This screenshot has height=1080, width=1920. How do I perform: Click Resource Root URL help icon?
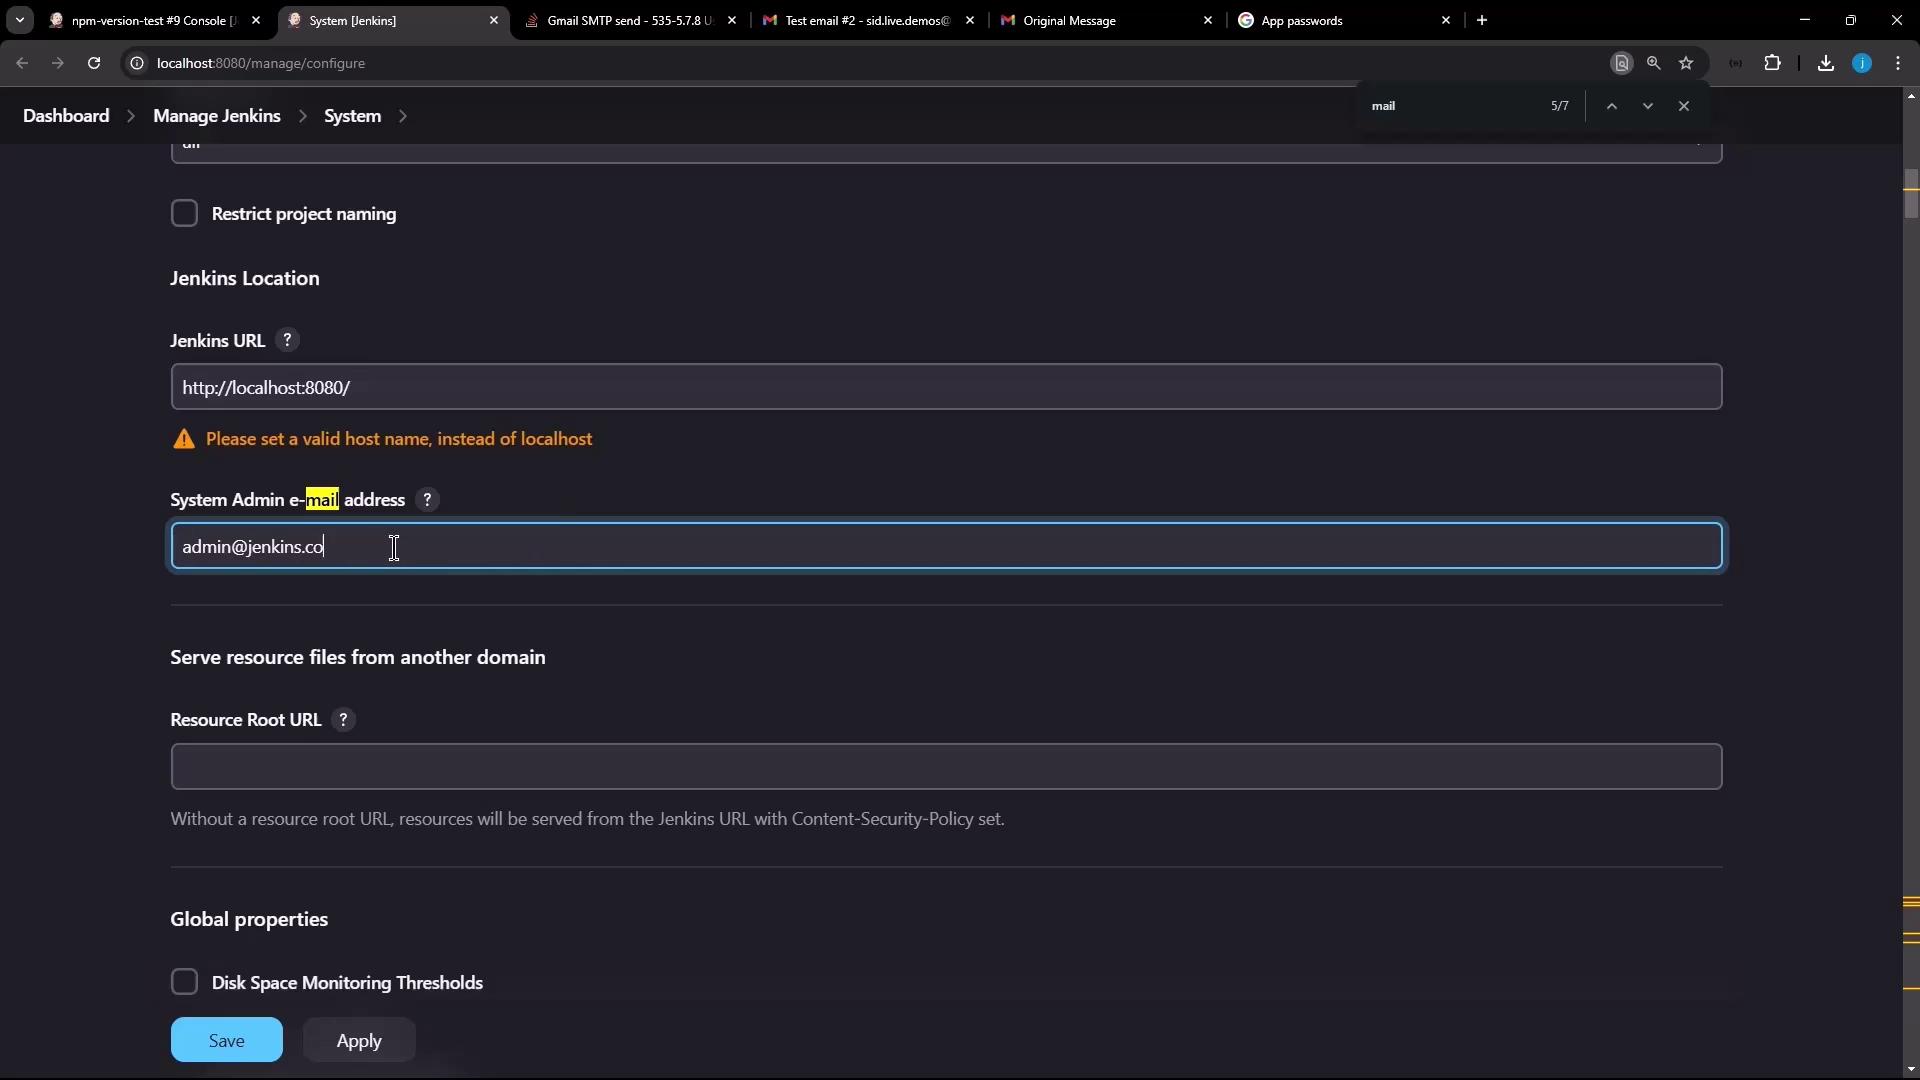pyautogui.click(x=343, y=720)
